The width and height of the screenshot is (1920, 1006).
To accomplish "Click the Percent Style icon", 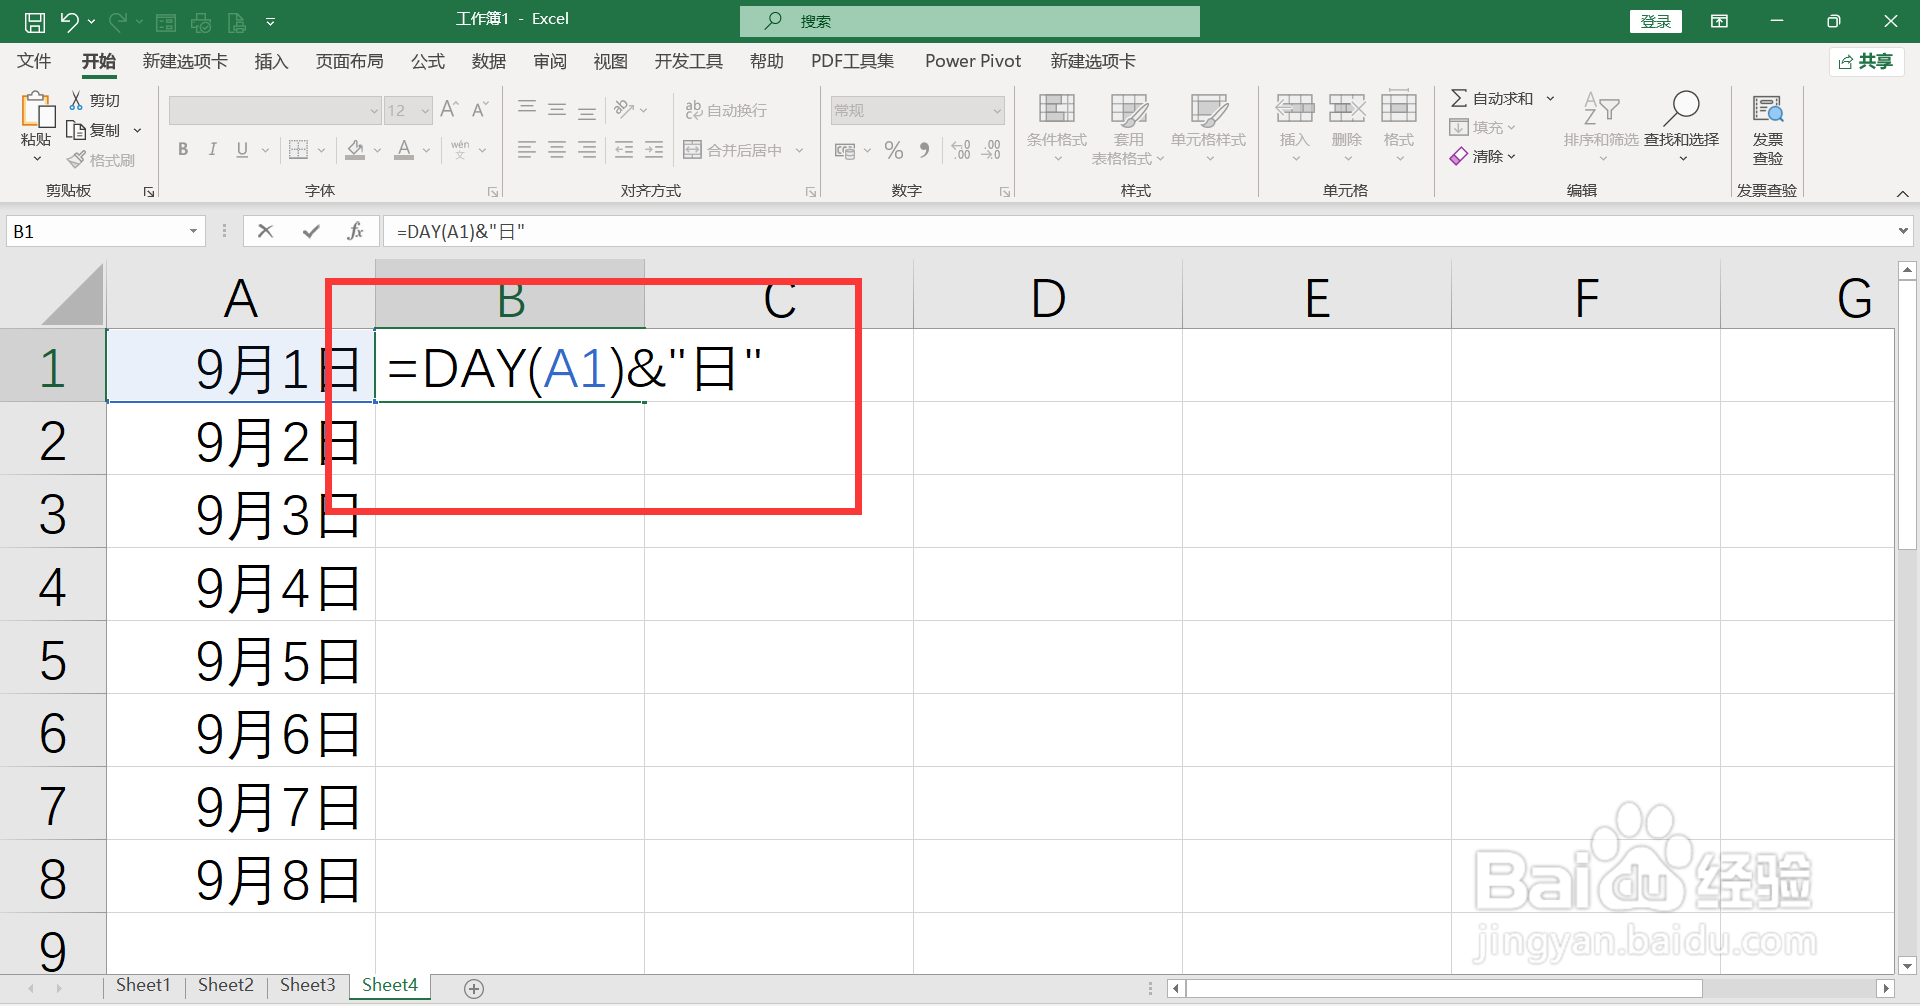I will (x=894, y=150).
